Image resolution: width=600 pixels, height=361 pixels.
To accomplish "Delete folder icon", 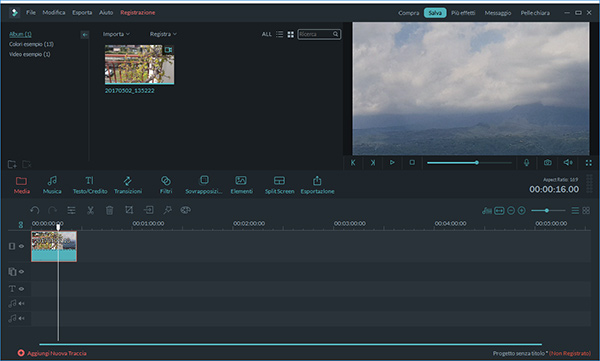I will click(x=26, y=164).
